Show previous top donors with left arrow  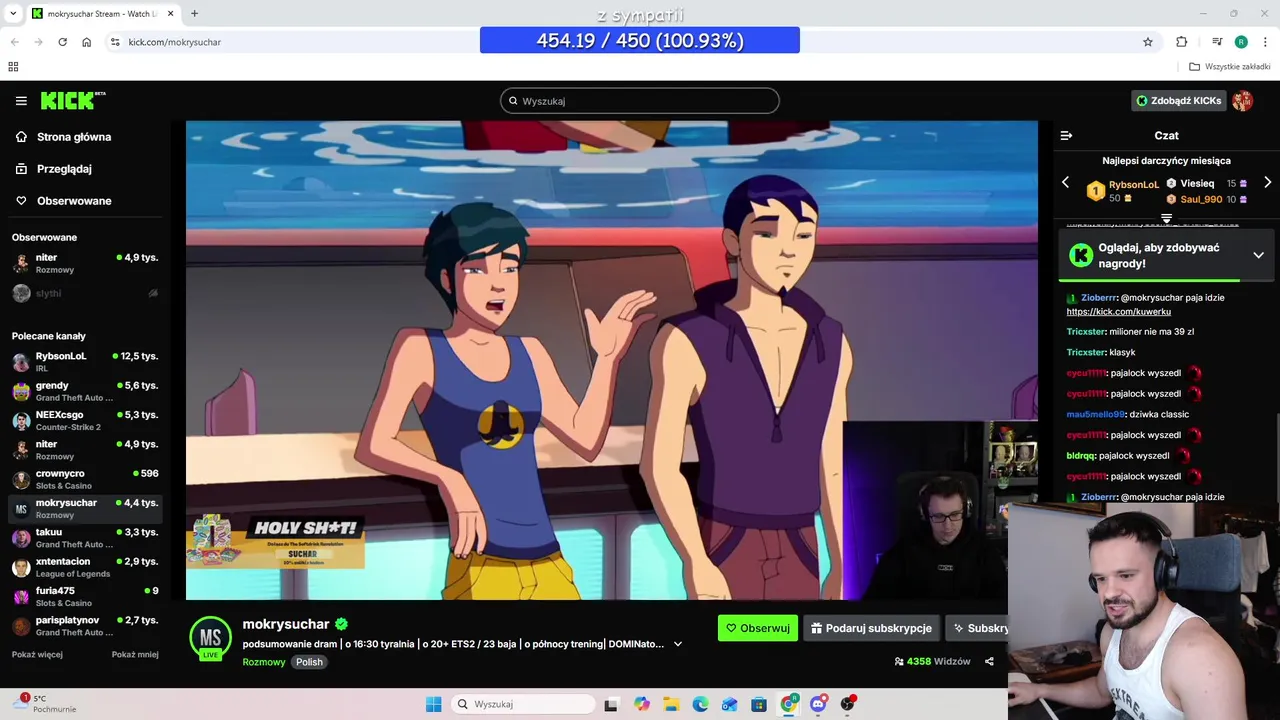tap(1065, 183)
